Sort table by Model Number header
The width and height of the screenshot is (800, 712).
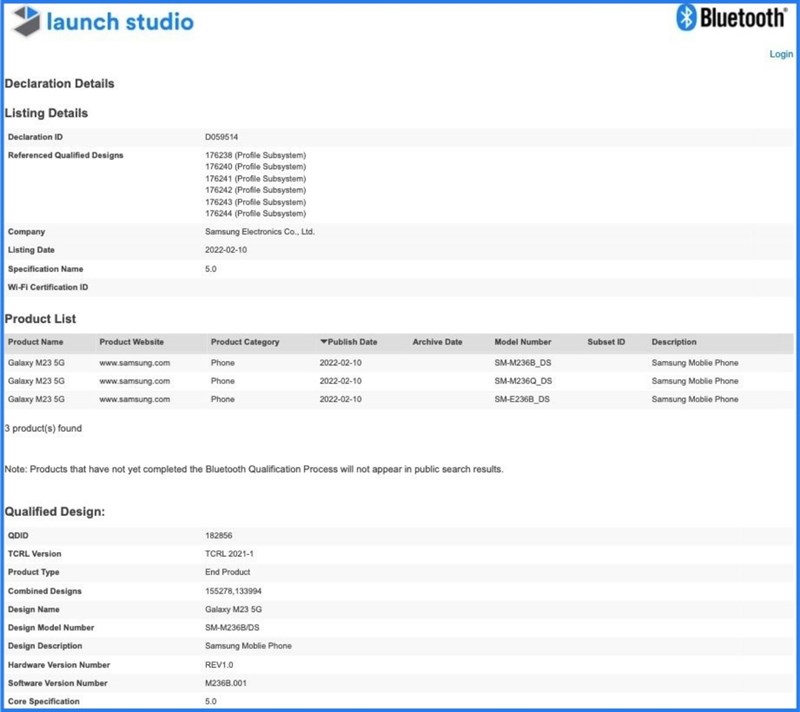click(x=522, y=342)
